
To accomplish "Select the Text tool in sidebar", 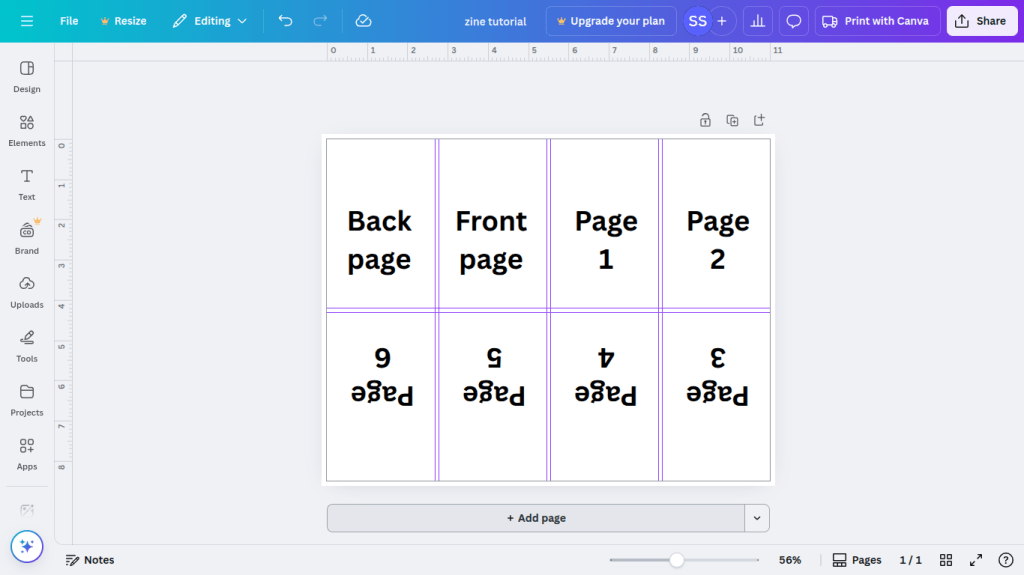I will [x=27, y=184].
